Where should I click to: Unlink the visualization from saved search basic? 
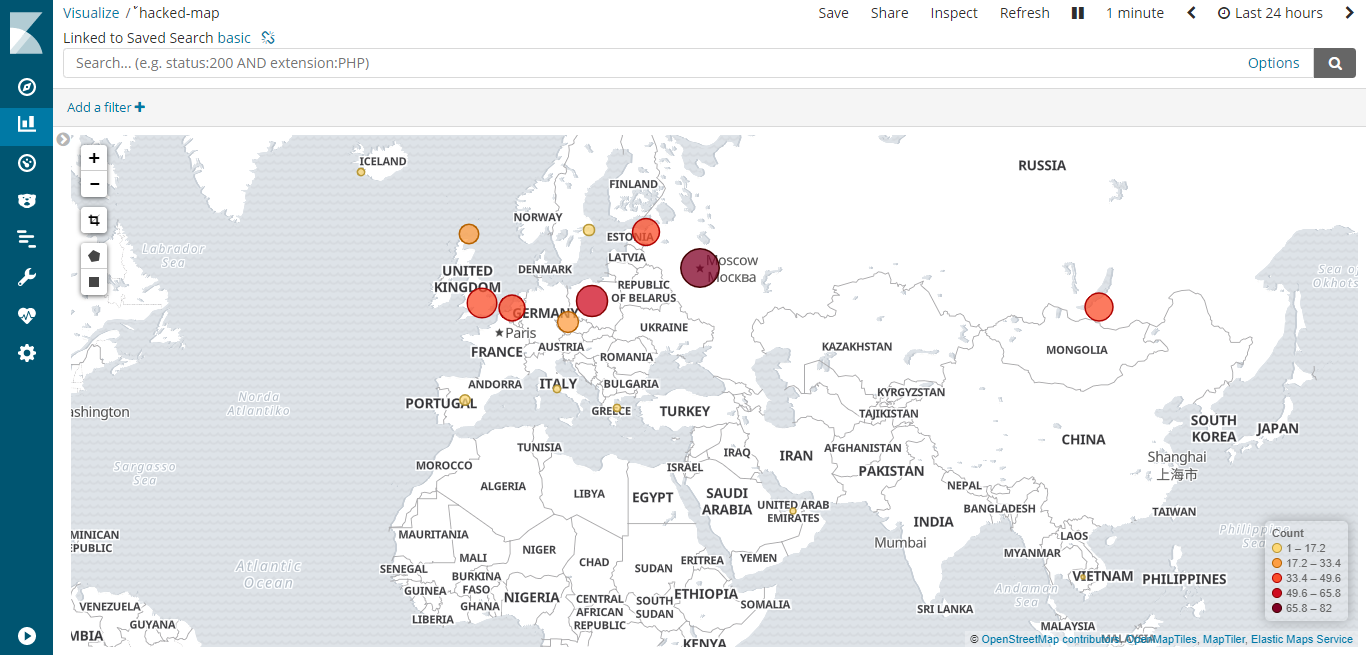[267, 37]
